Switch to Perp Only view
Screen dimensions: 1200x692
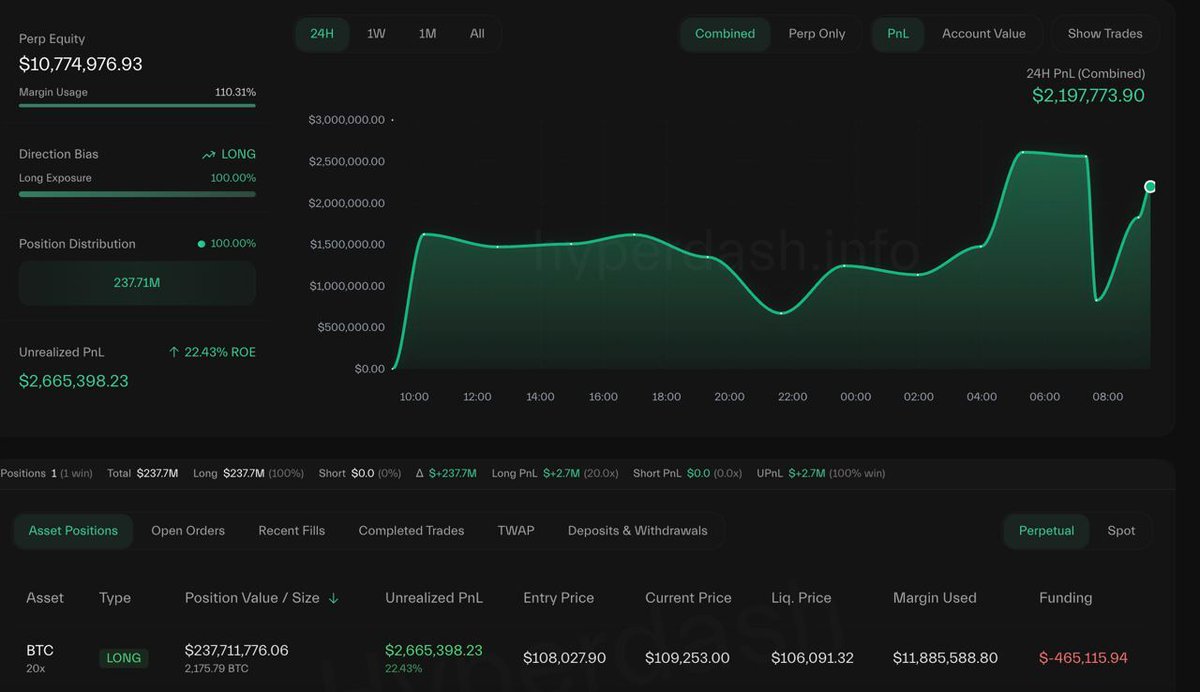point(817,33)
